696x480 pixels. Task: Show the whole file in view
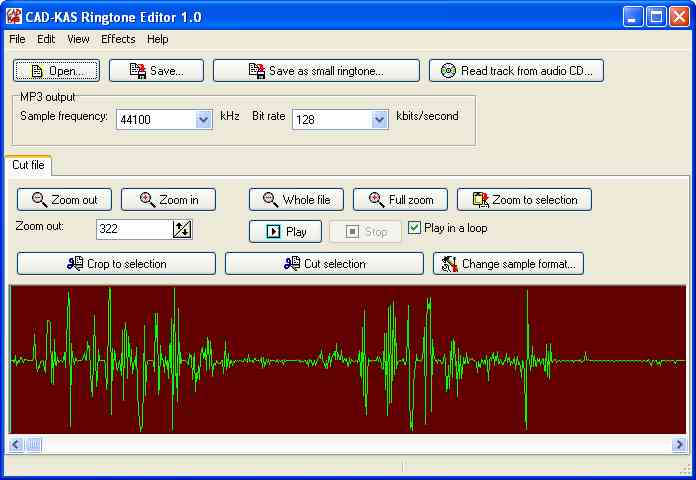296,200
